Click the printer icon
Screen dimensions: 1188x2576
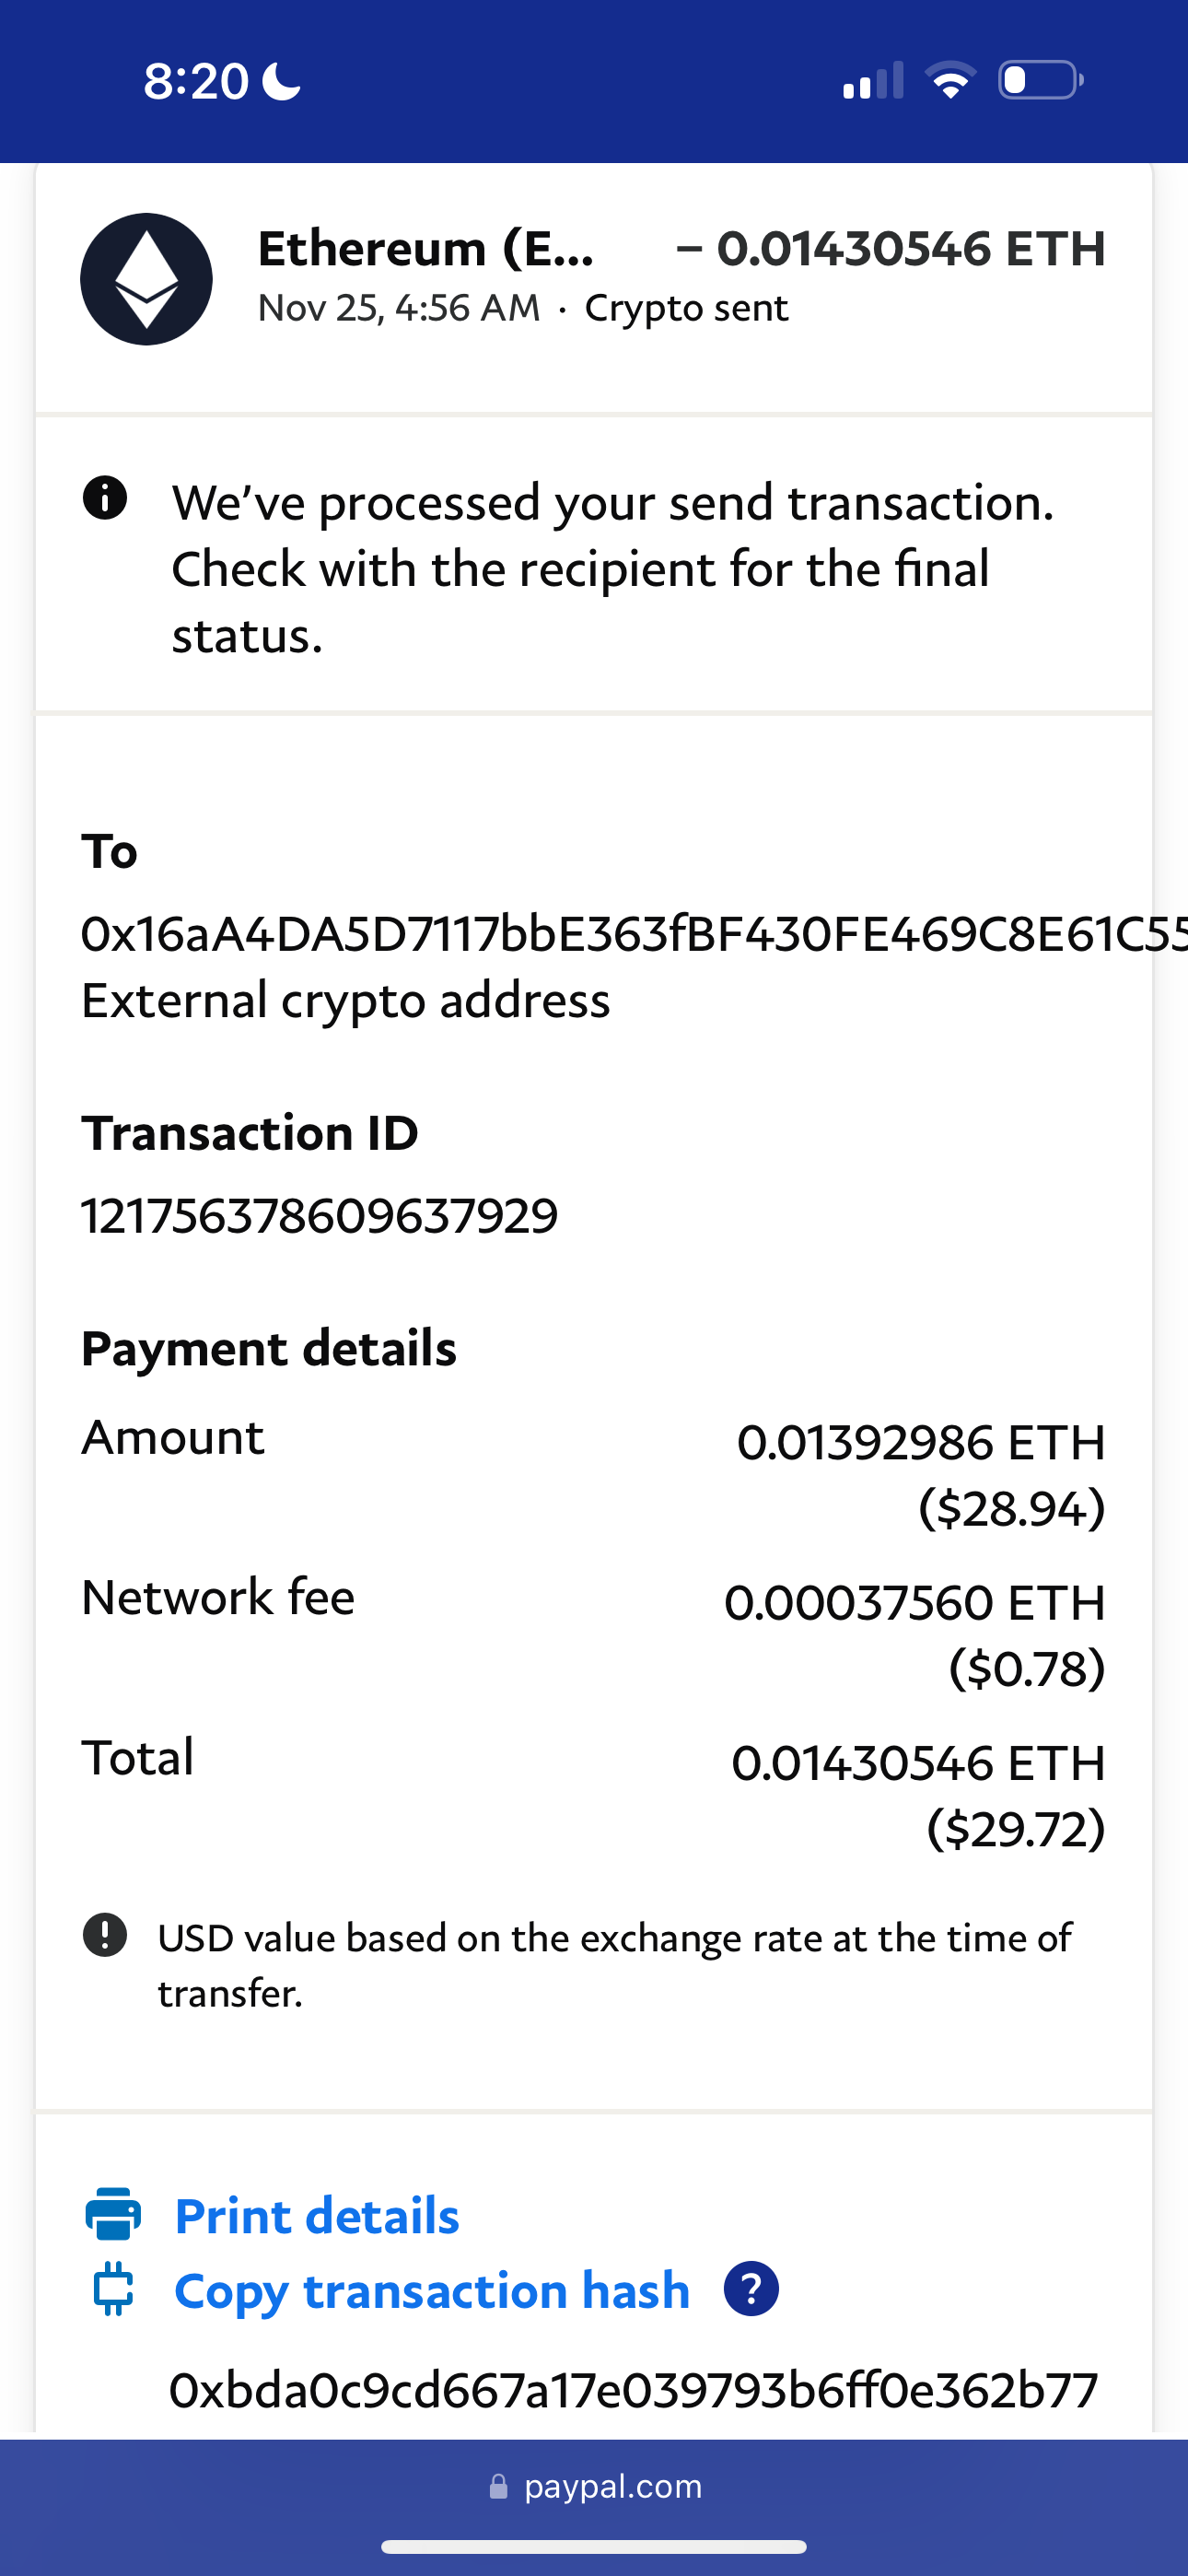(x=113, y=2214)
